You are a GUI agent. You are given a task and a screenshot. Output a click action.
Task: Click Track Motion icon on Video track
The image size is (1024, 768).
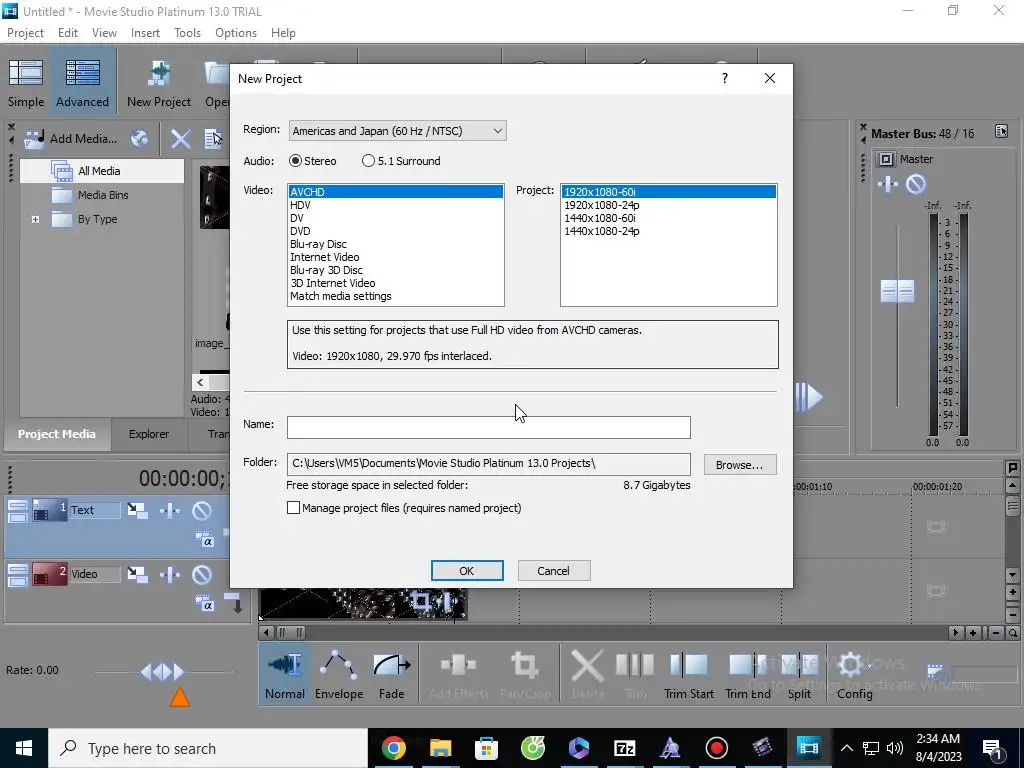(x=137, y=574)
